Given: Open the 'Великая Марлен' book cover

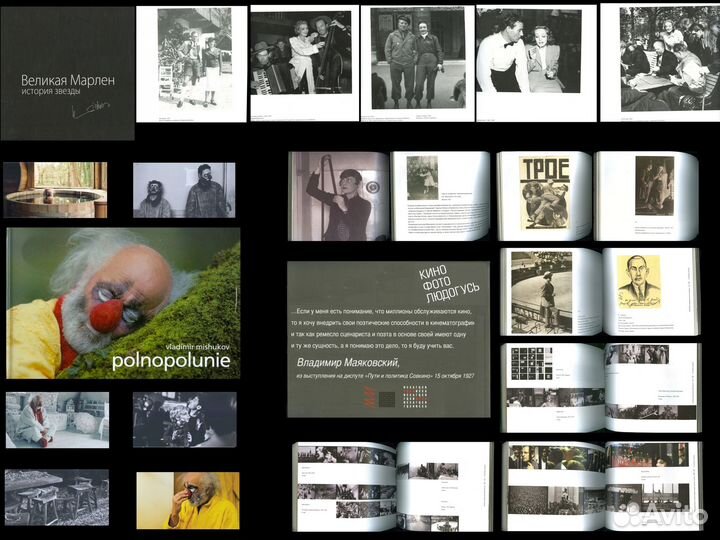Looking at the screenshot, I should click(66, 73).
